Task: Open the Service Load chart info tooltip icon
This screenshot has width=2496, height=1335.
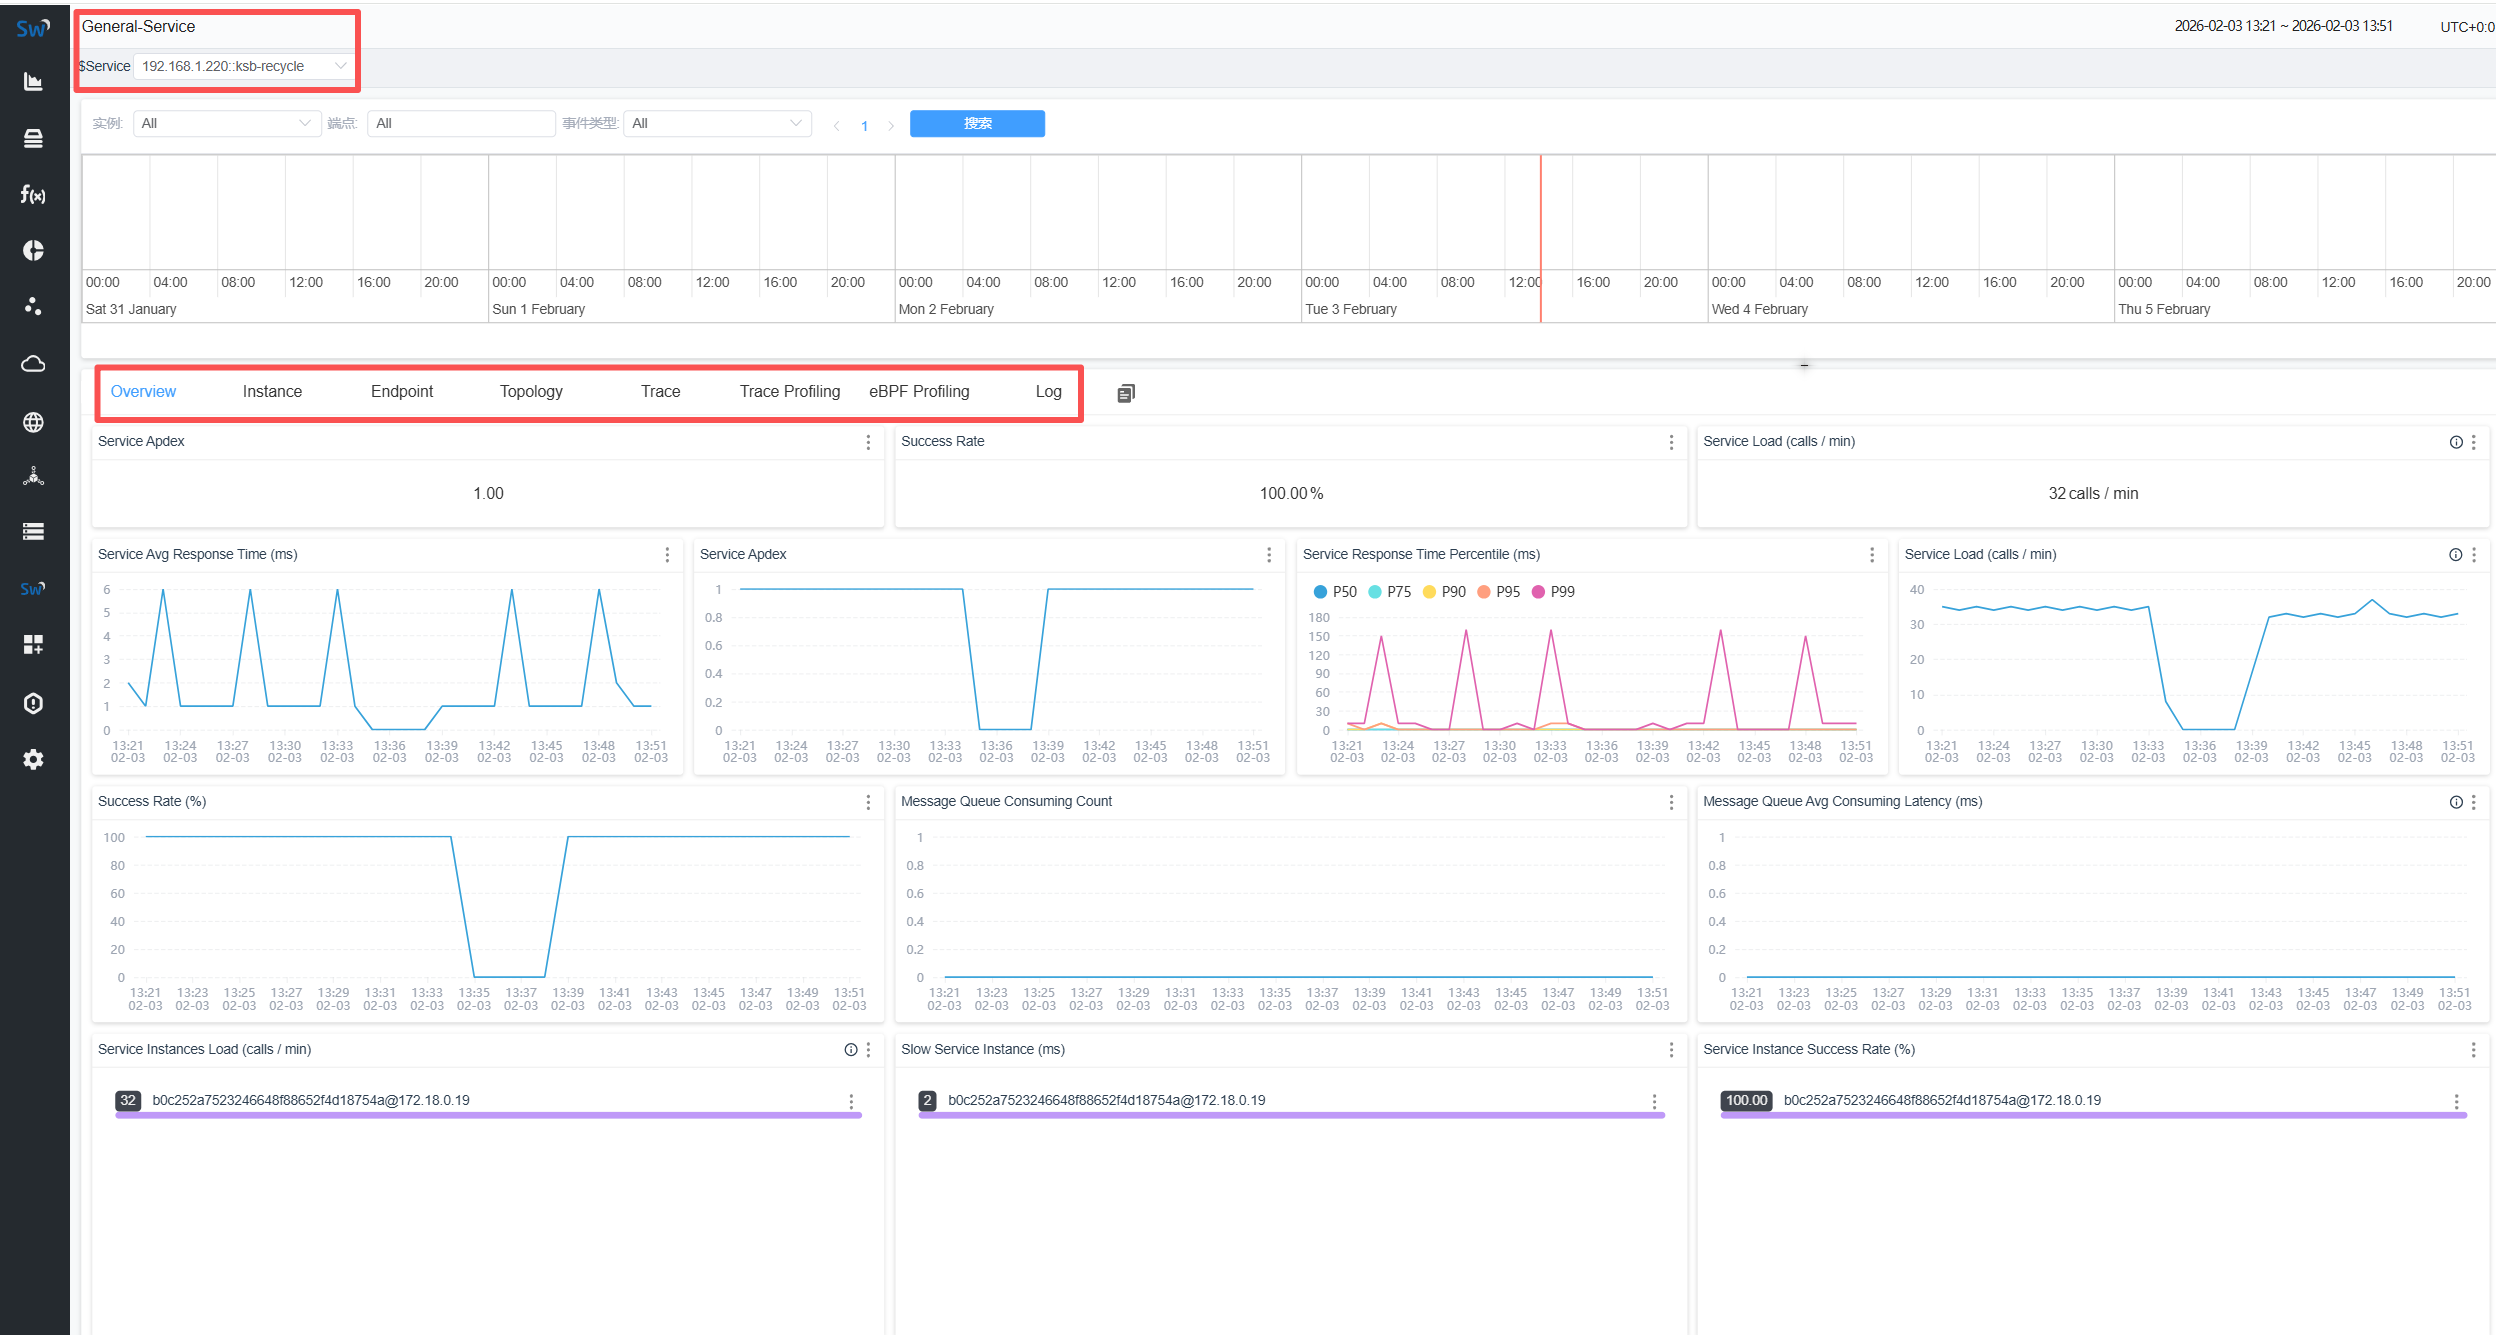Action: 2455,555
